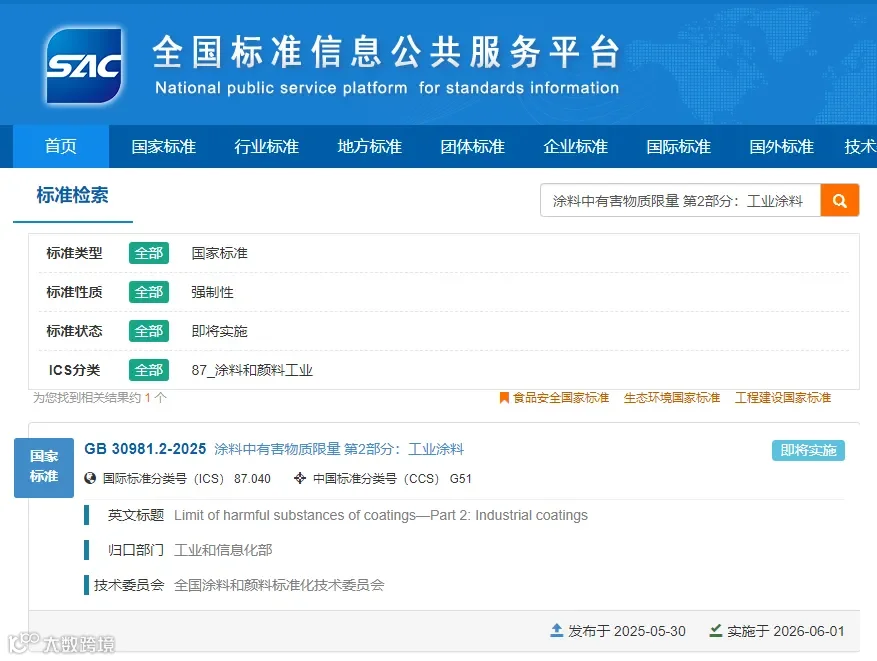
Task: Select 全部 for 标准类型 filter
Action: pos(149,253)
